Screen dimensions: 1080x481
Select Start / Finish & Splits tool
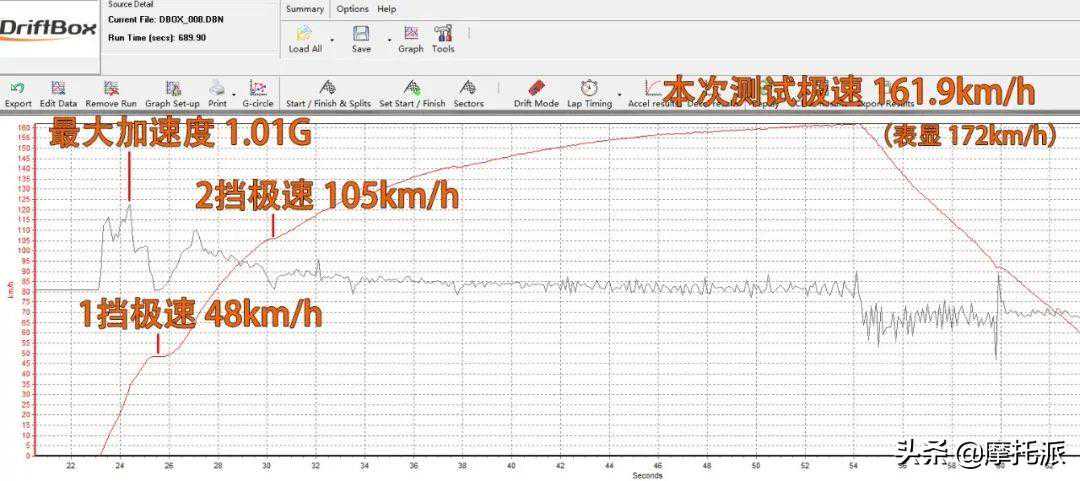point(327,89)
